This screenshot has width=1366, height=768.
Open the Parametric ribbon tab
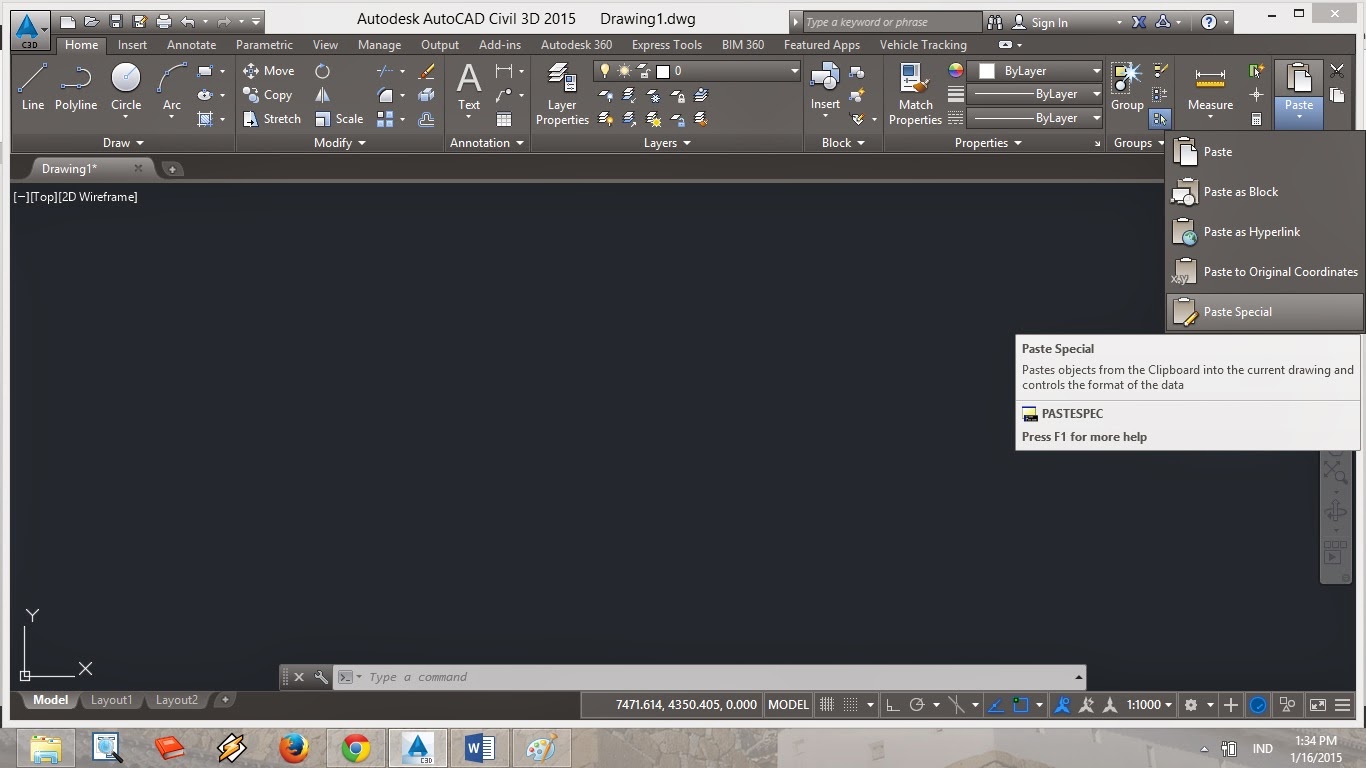[264, 45]
